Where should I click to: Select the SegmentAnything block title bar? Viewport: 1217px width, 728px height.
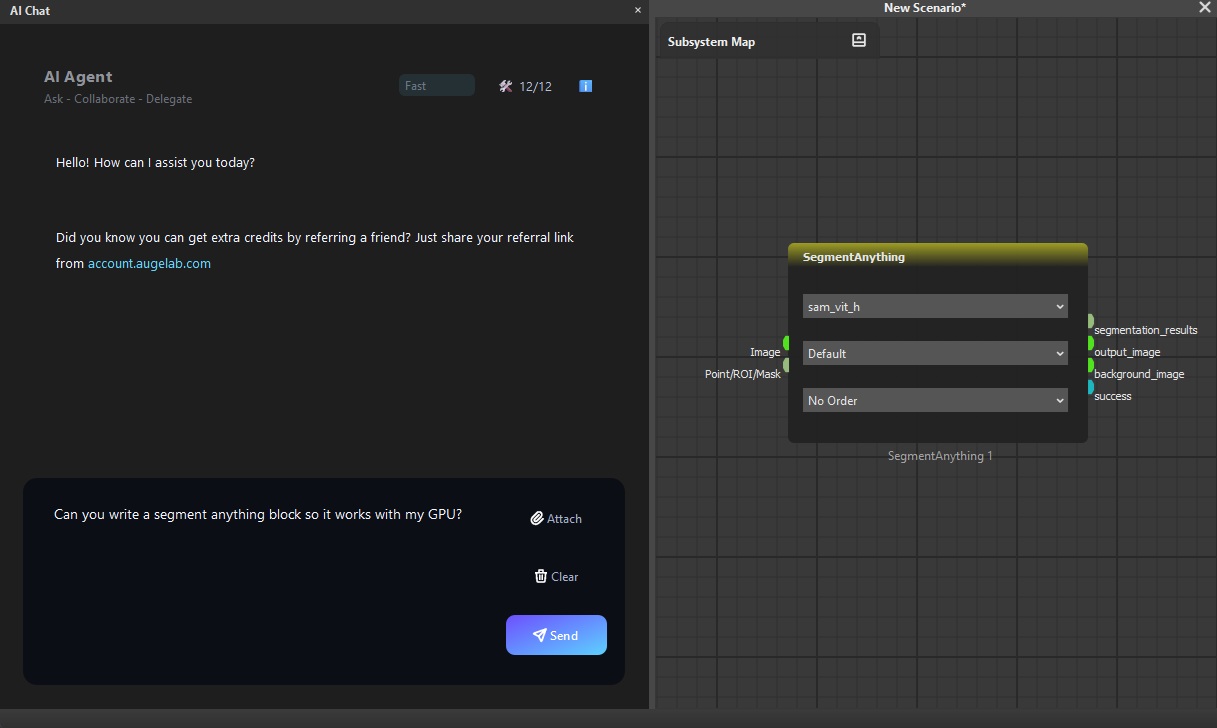tap(937, 256)
